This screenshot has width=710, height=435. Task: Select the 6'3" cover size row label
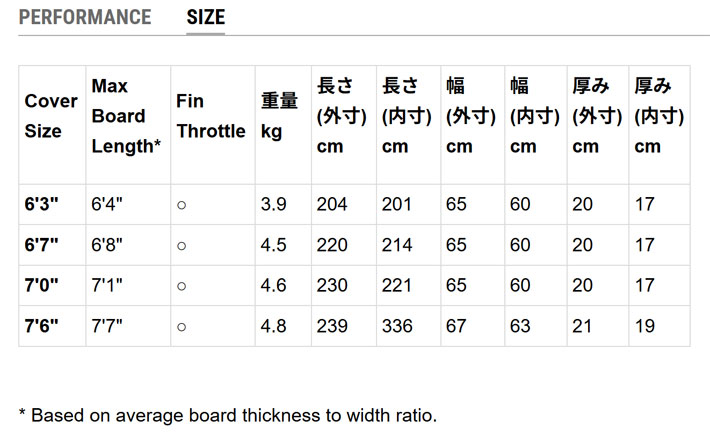42,205
